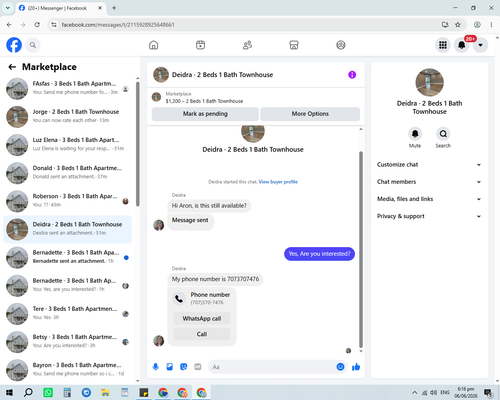The image size is (500, 400).
Task: Open the tab search dropdown
Action: pos(8,8)
